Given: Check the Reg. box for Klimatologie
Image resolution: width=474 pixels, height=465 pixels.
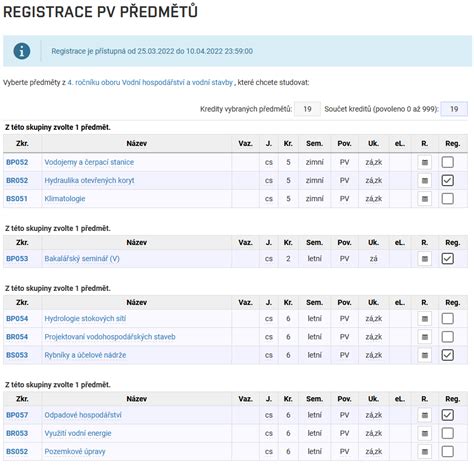Looking at the screenshot, I should click(x=447, y=199).
